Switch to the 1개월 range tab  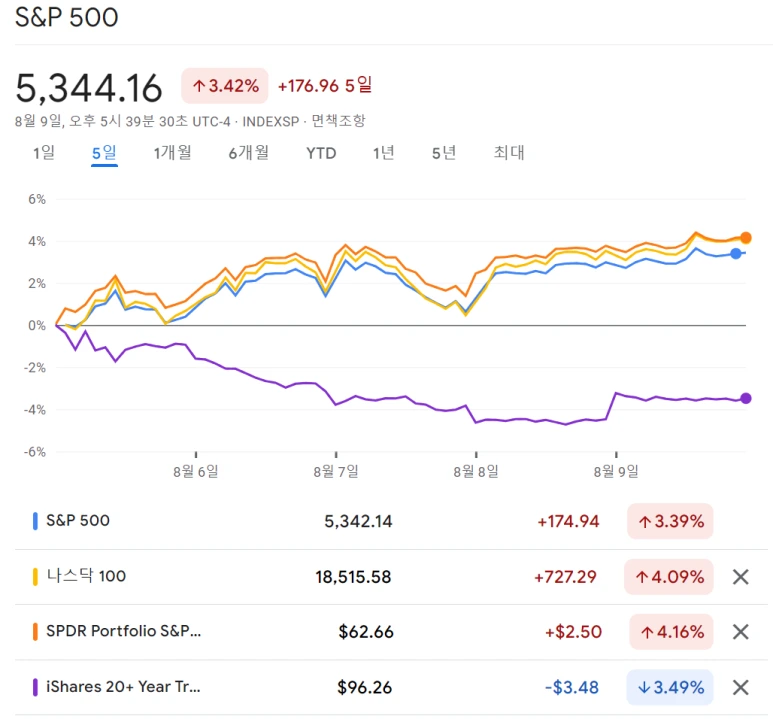coord(173,153)
